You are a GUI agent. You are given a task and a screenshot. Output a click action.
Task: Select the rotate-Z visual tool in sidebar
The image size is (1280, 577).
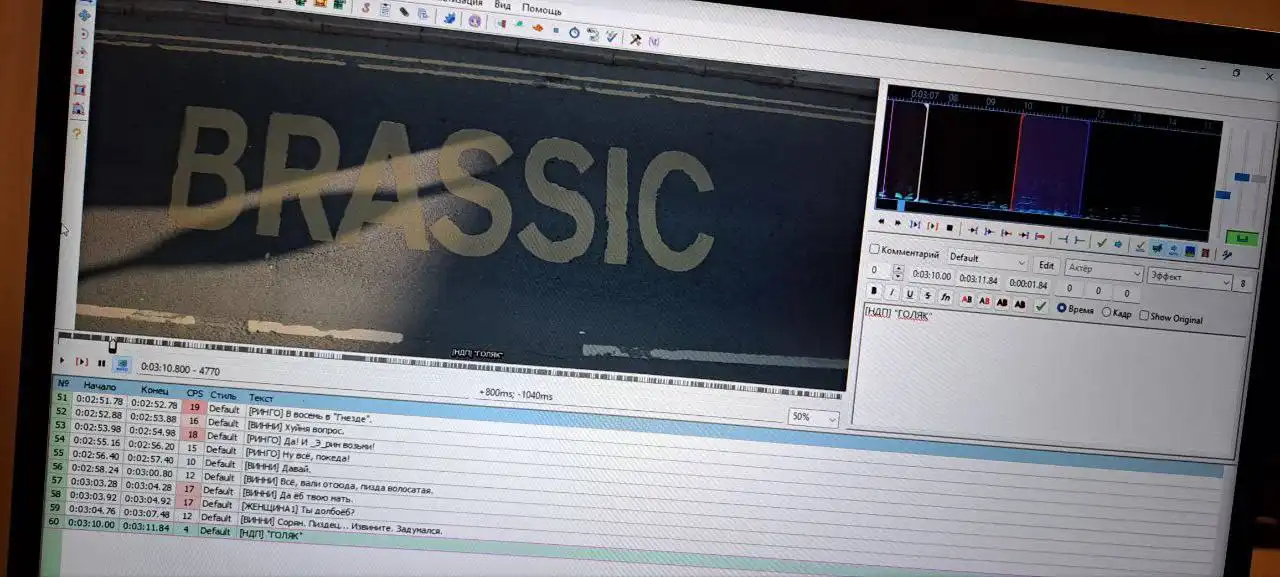(84, 34)
